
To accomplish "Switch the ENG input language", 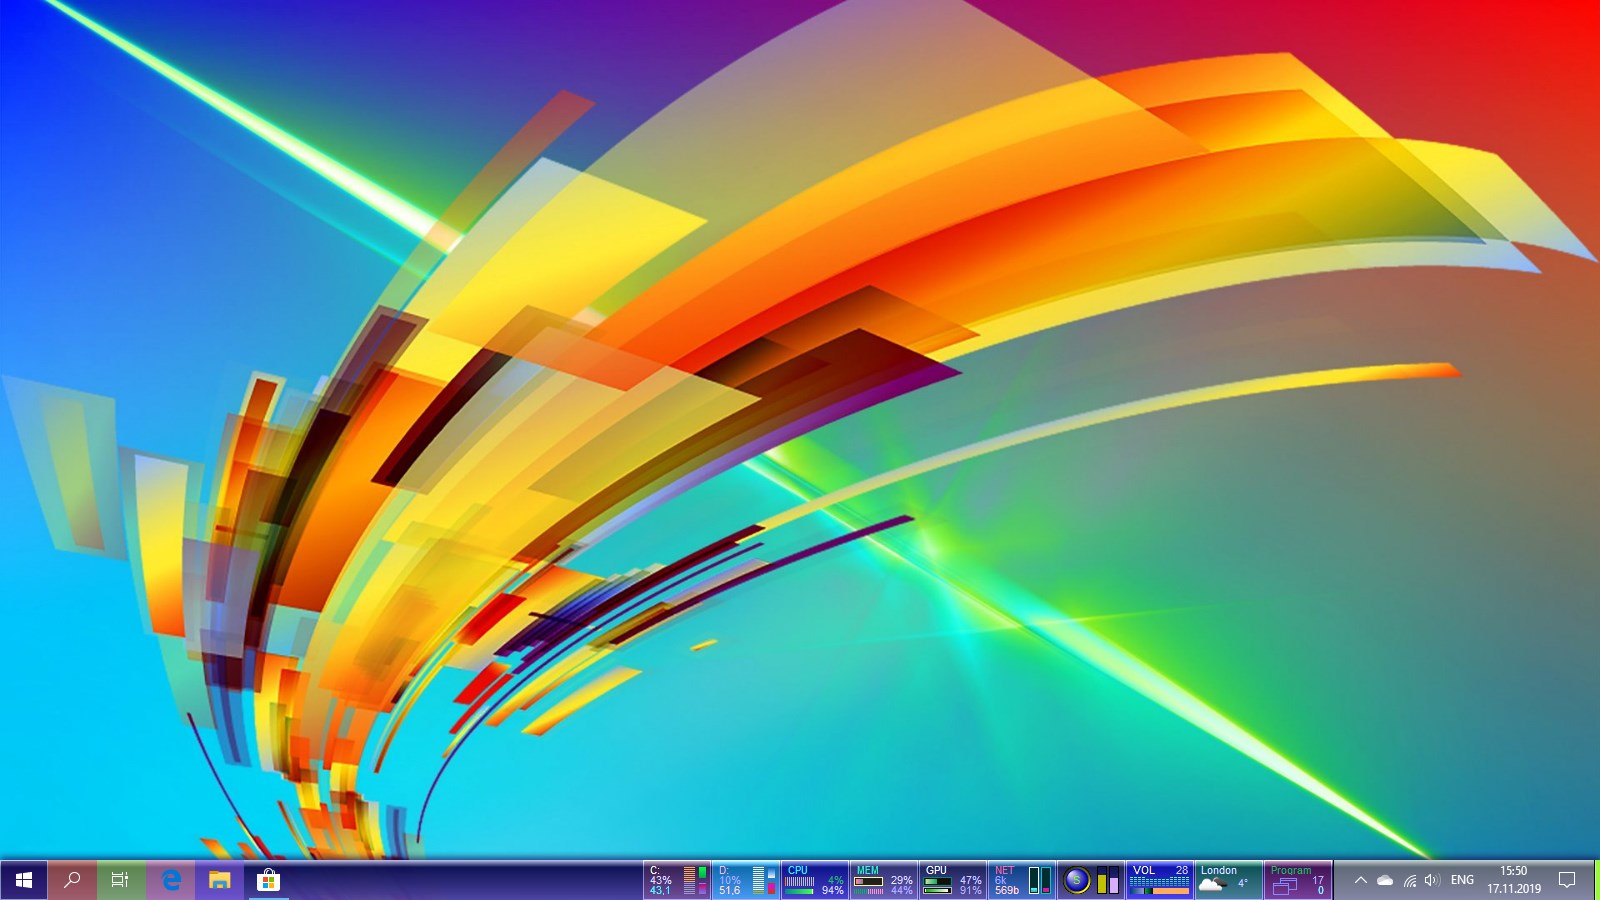I will tap(1462, 880).
